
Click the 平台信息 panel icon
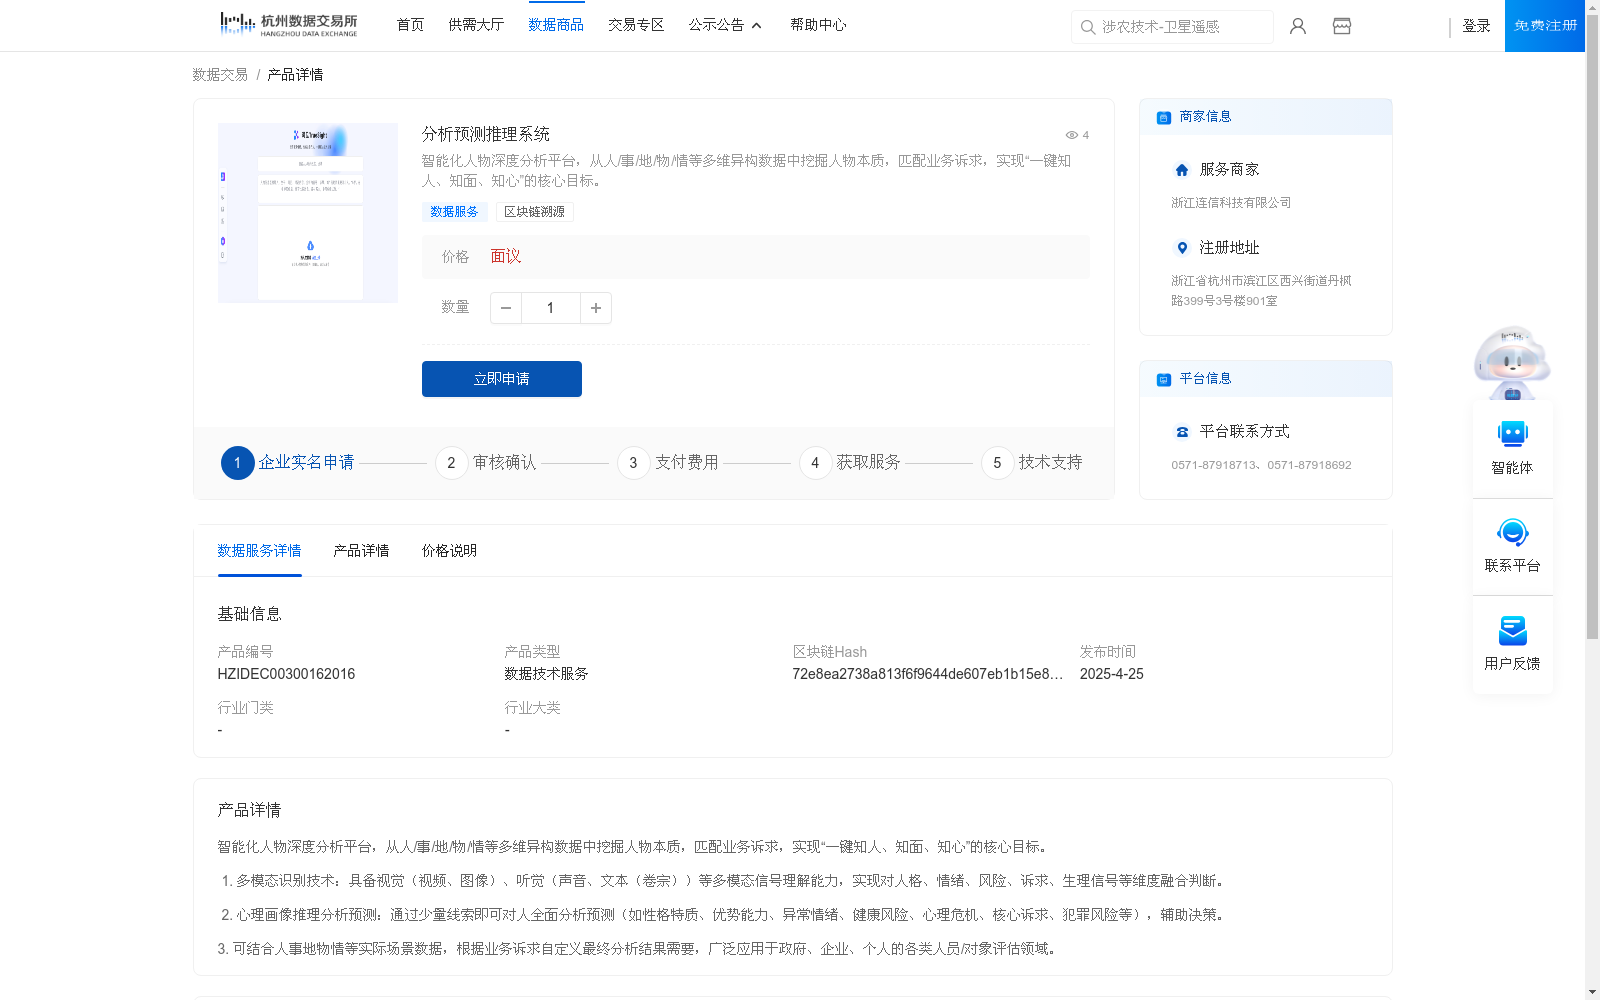tap(1164, 379)
